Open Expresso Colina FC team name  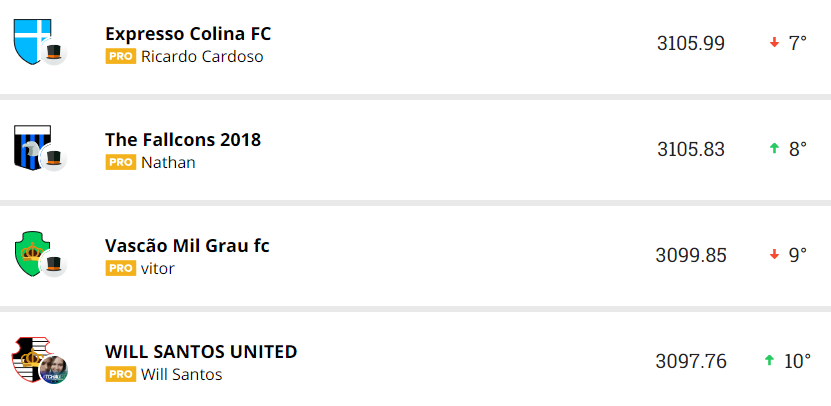point(188,34)
